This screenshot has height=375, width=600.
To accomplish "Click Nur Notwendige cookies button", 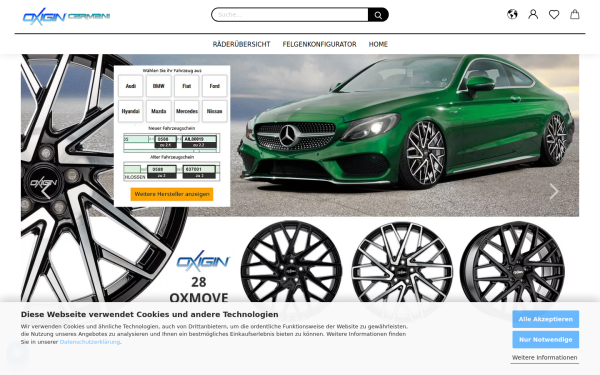I will coord(545,339).
